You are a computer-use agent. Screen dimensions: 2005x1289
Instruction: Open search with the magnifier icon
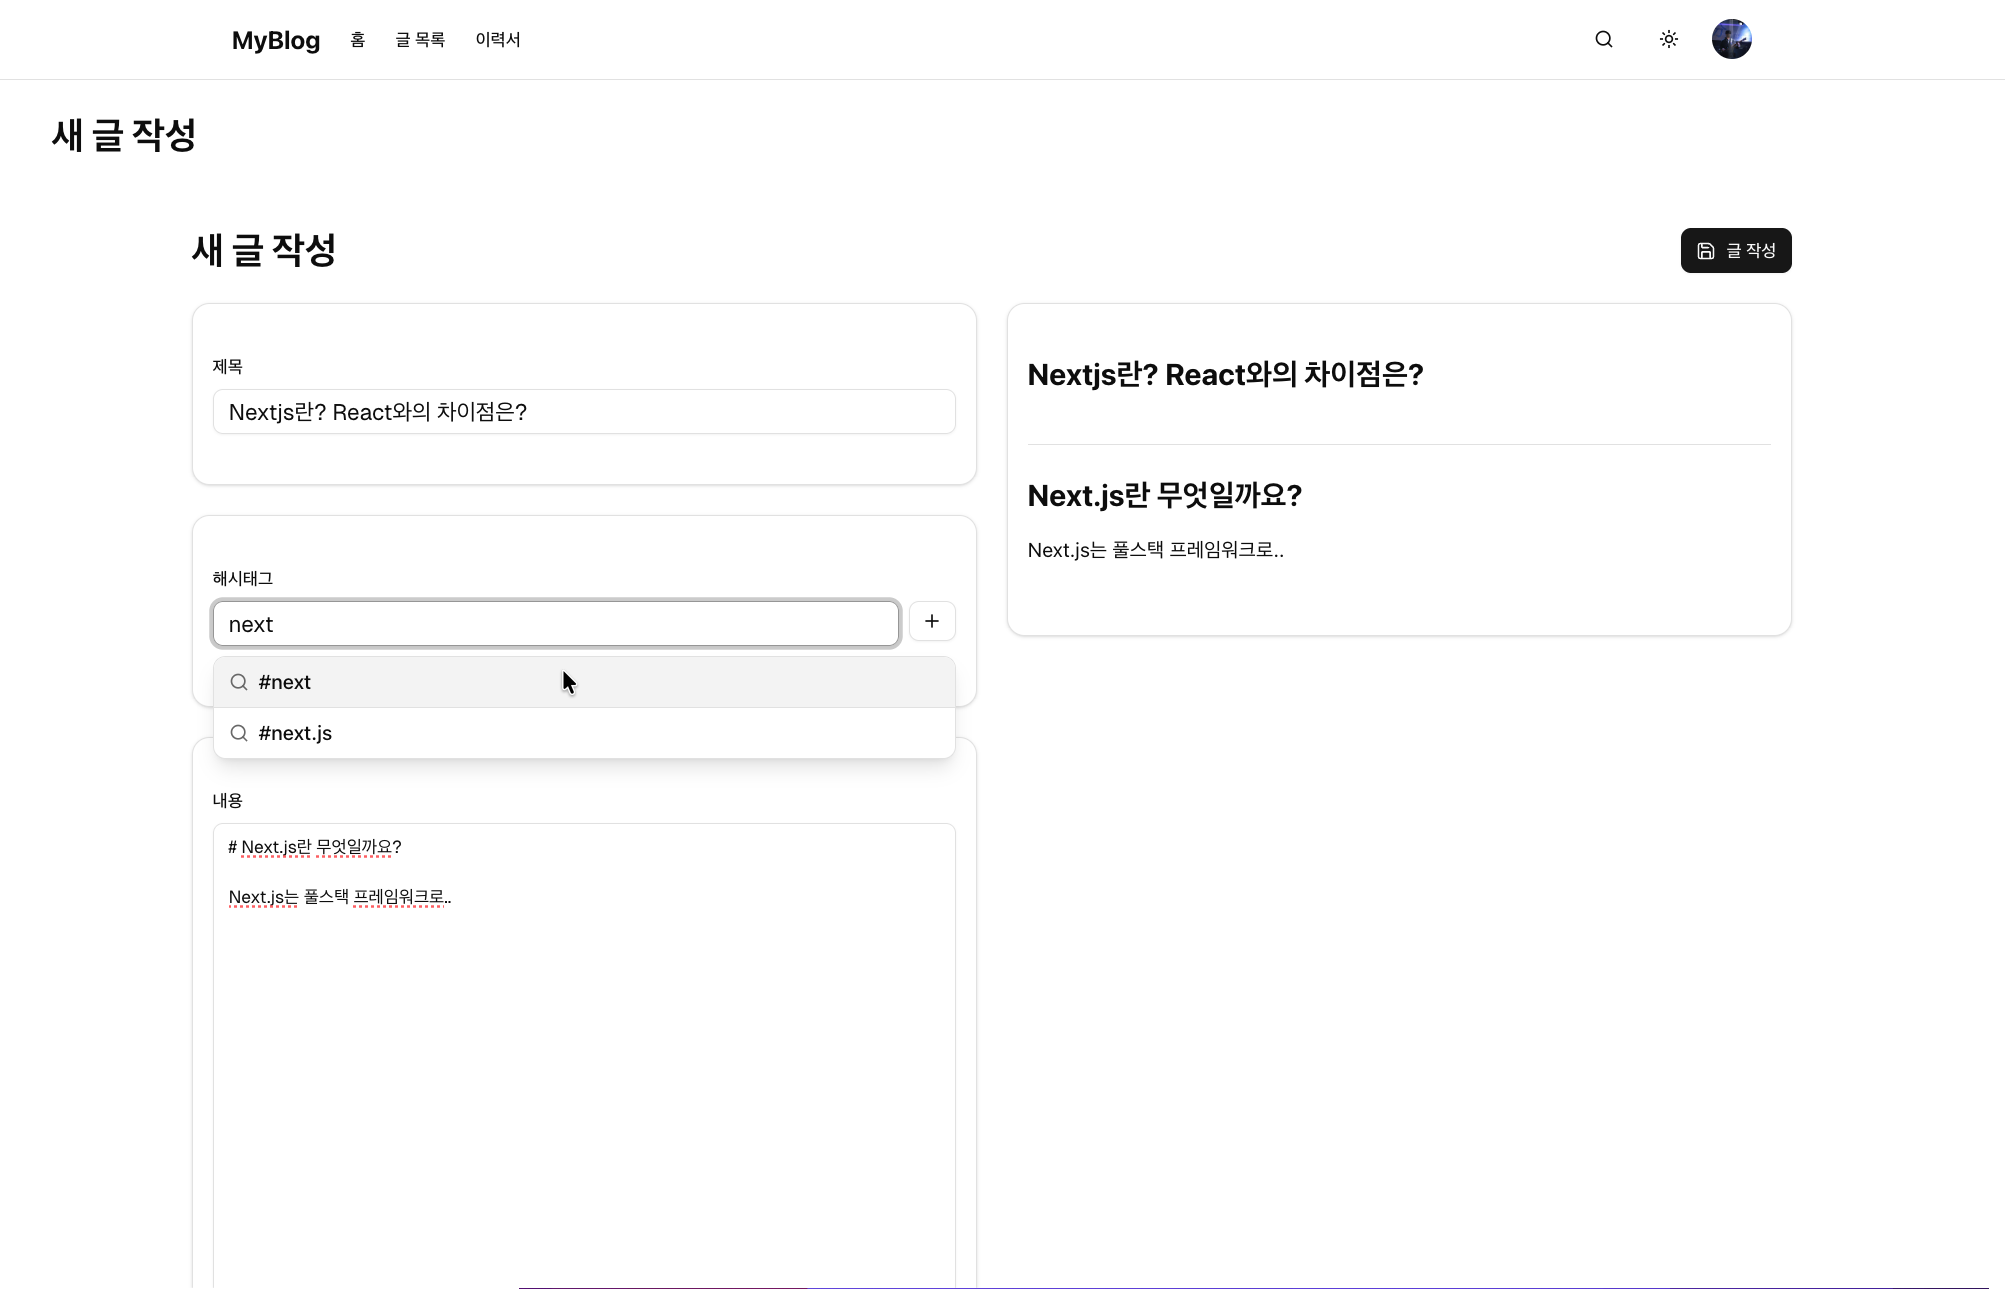(x=1604, y=39)
